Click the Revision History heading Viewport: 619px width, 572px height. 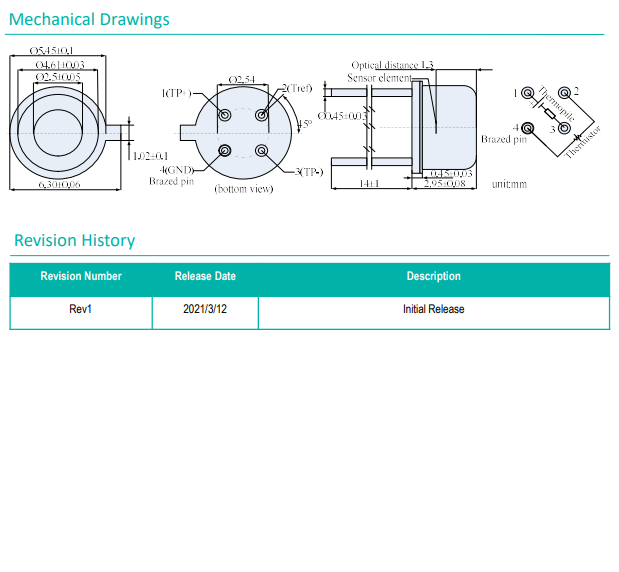74,241
